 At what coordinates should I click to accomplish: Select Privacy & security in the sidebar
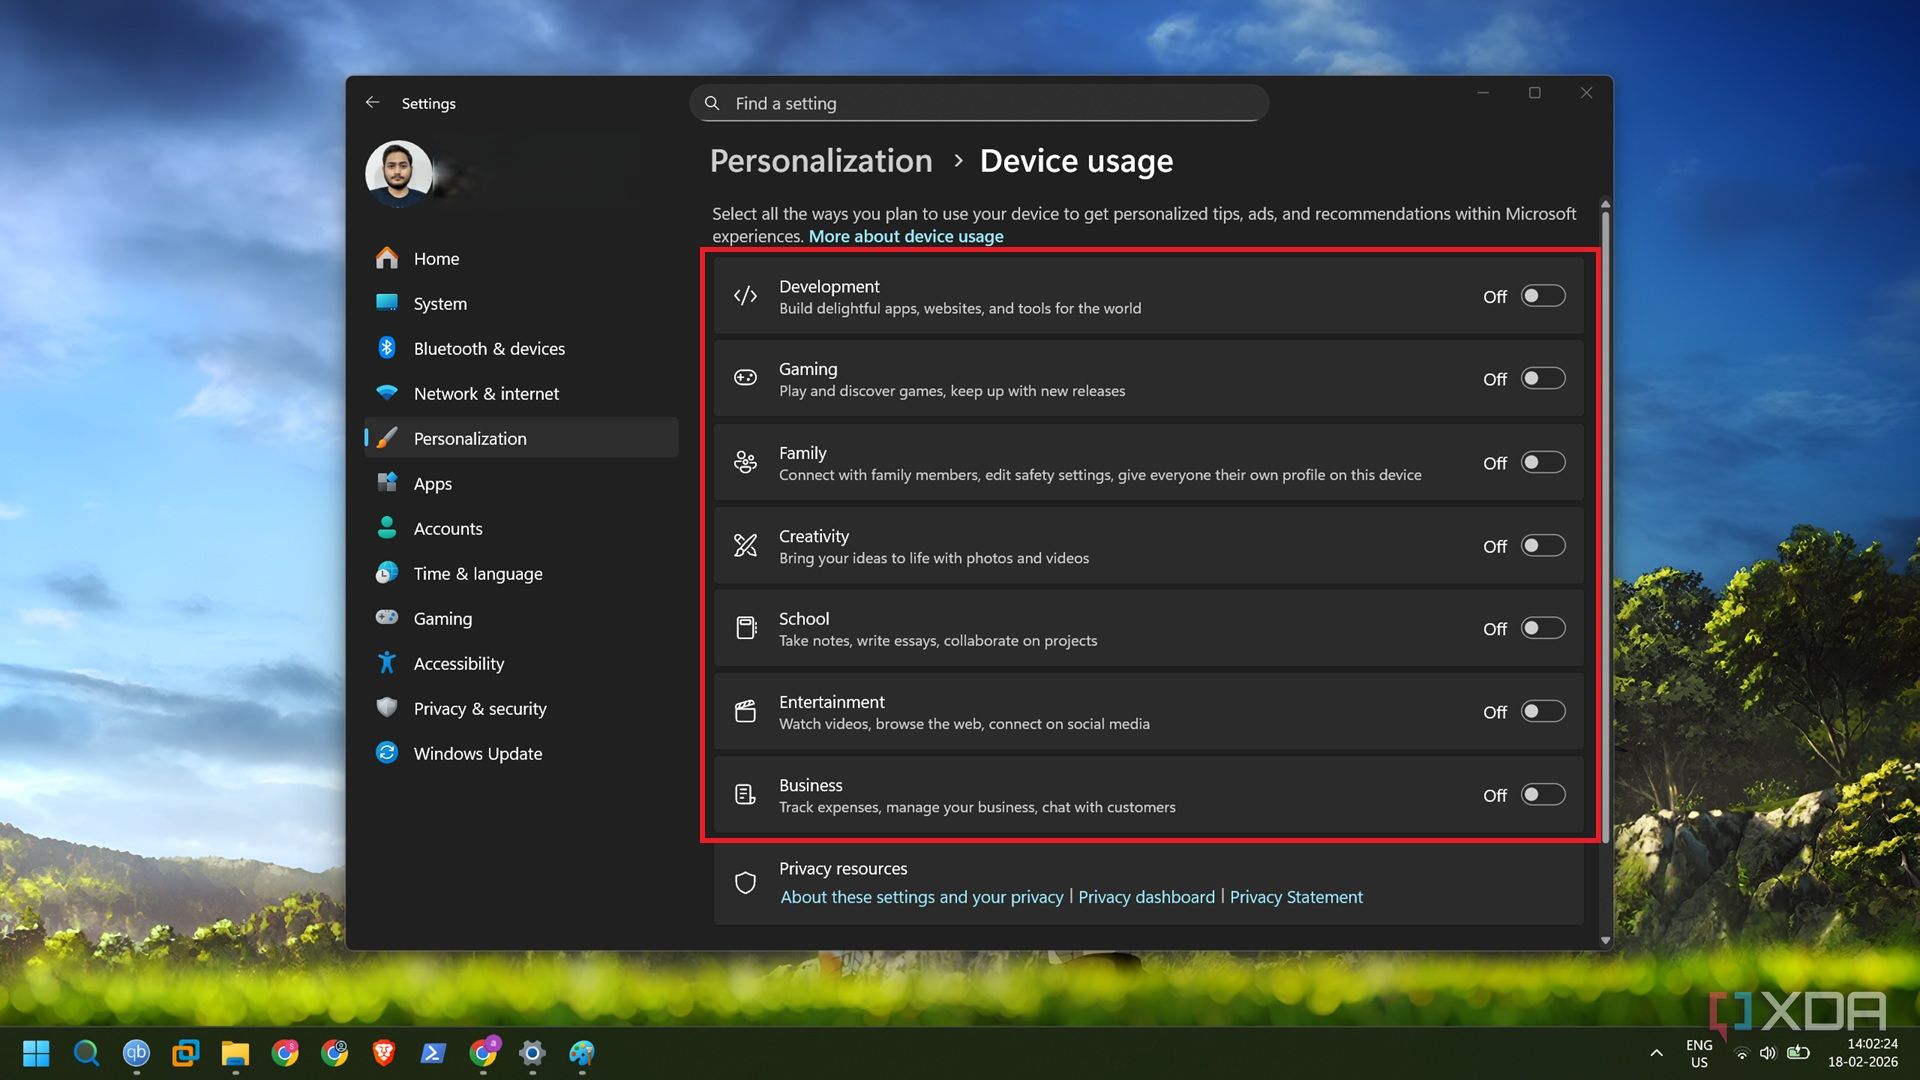[x=479, y=708]
